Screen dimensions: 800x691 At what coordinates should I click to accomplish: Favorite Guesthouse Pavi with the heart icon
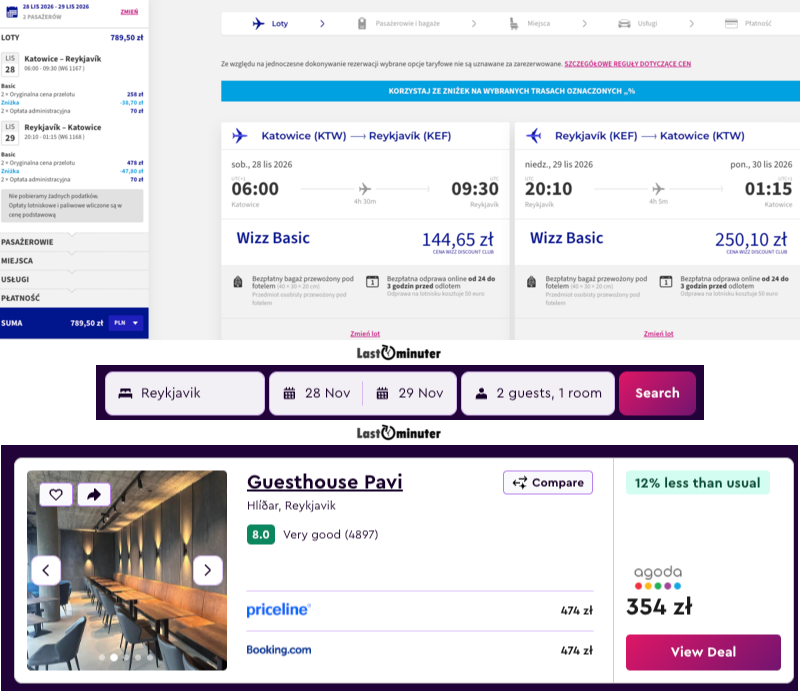click(56, 495)
